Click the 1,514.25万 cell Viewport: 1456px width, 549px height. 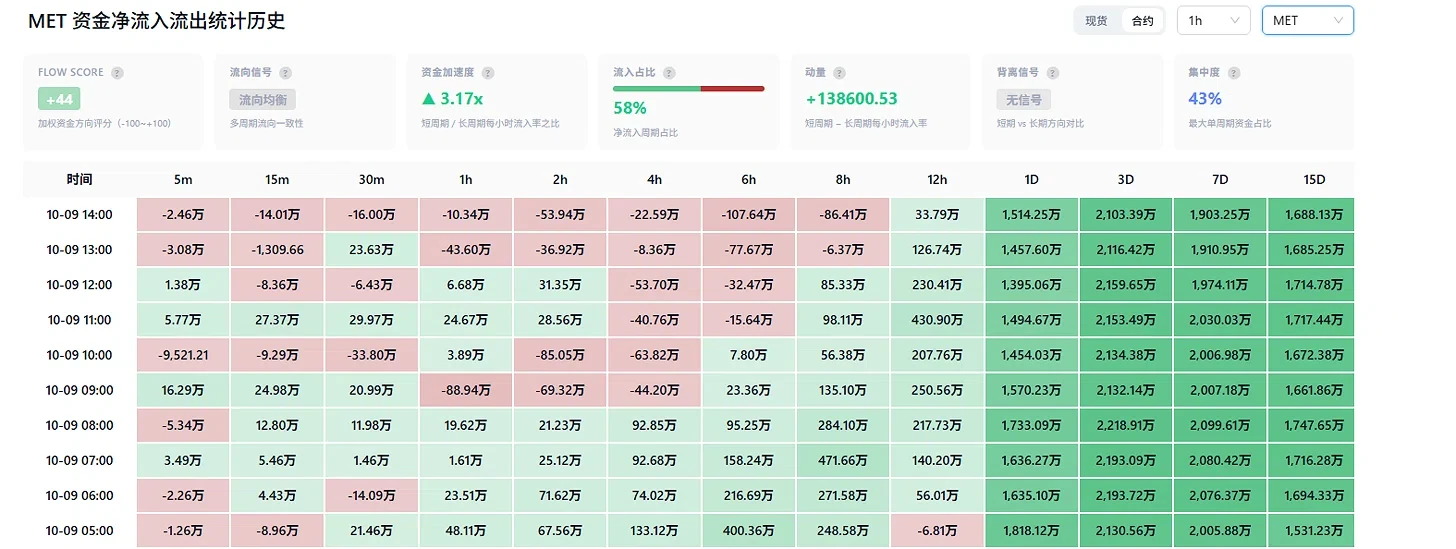(x=1032, y=215)
